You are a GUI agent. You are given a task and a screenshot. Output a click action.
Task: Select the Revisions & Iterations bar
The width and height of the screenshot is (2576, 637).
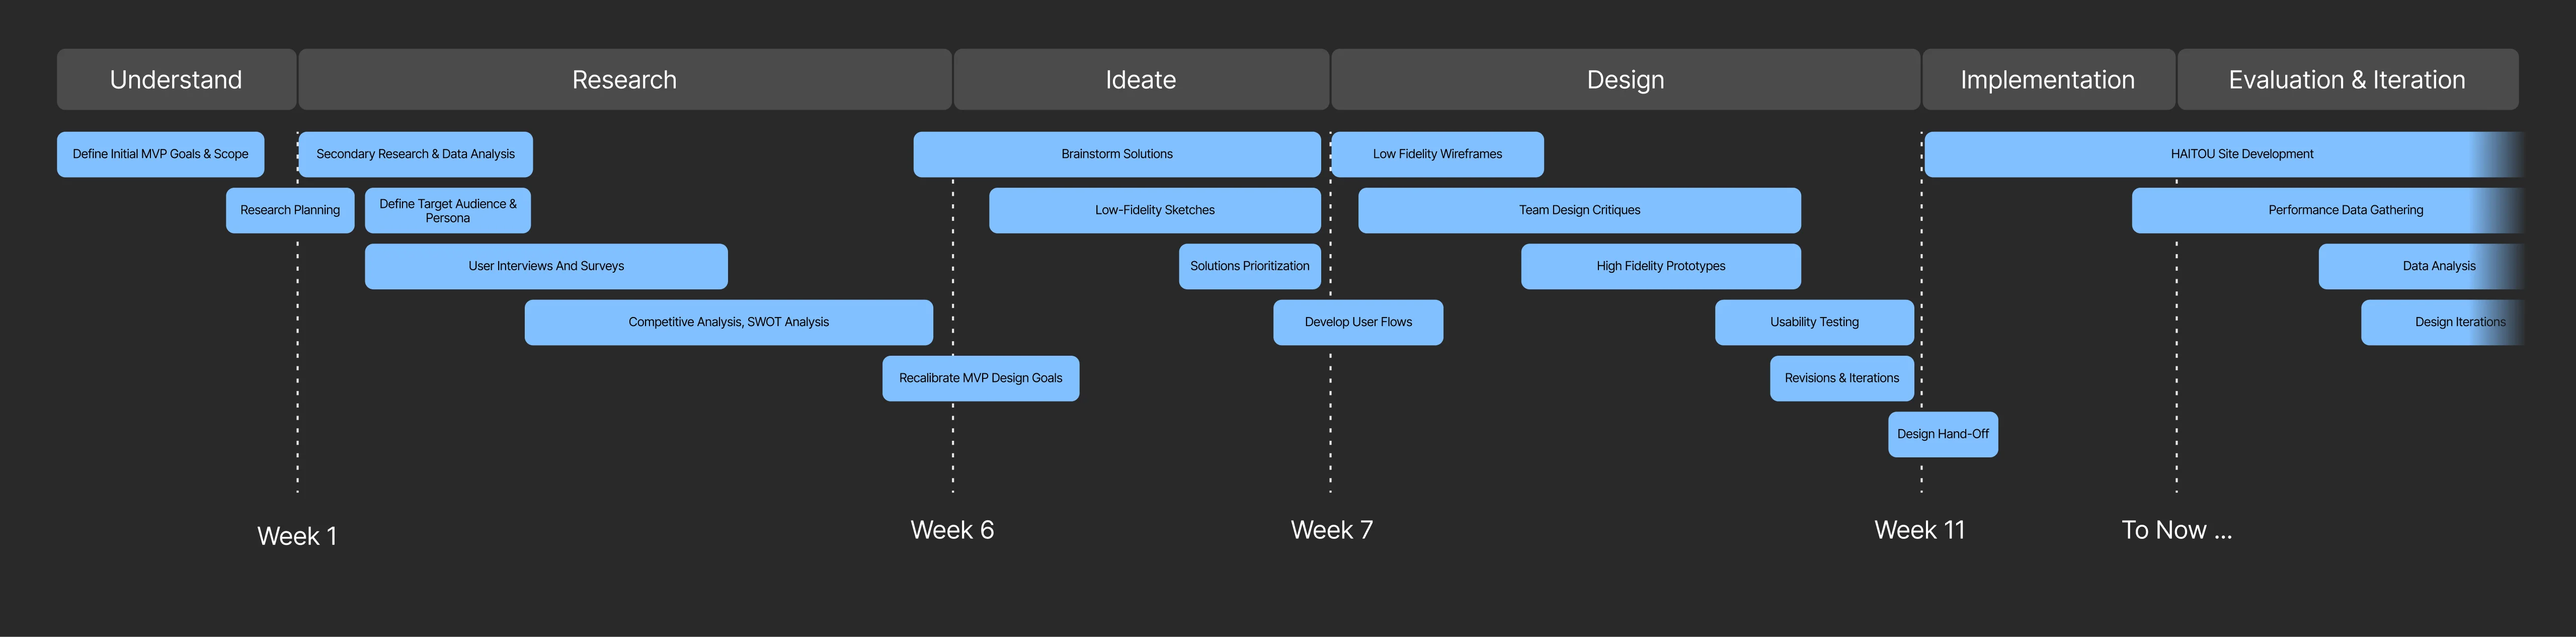coord(1842,378)
